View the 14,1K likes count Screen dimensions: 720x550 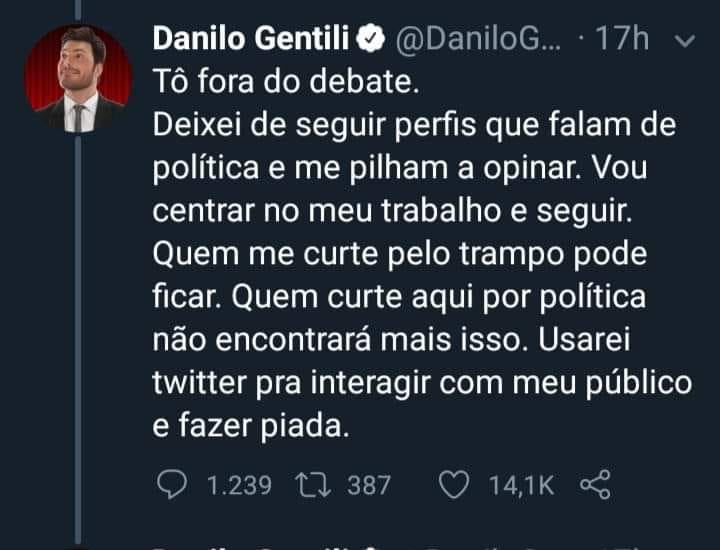pos(521,486)
